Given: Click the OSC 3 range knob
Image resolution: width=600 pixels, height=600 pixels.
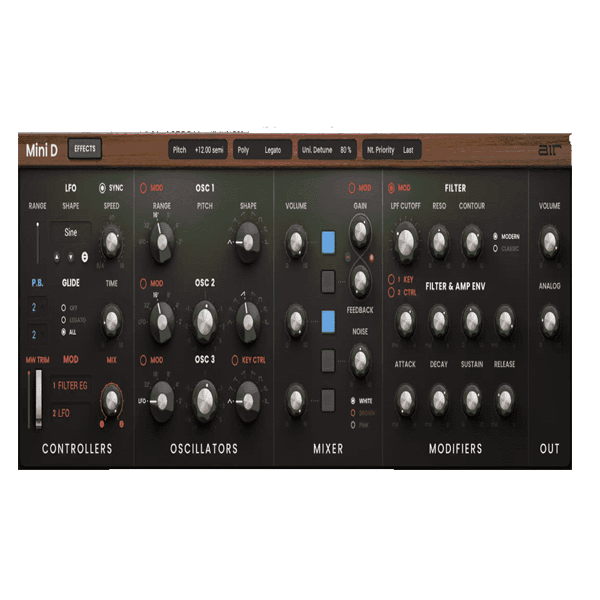Looking at the screenshot, I should click(161, 401).
